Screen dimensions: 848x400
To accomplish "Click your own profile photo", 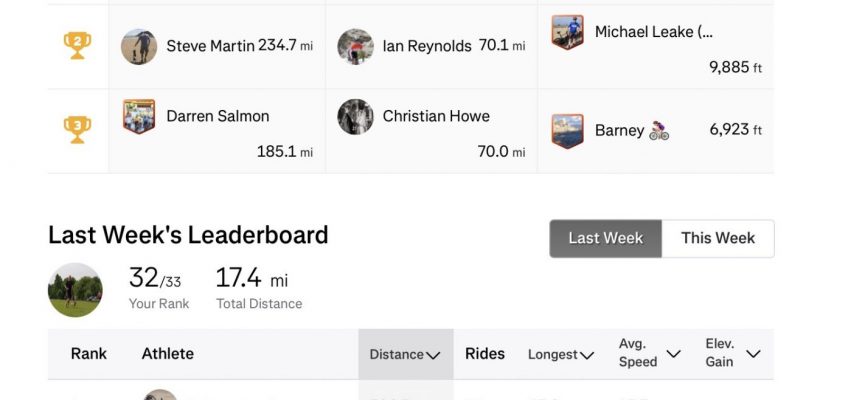I will coord(75,290).
